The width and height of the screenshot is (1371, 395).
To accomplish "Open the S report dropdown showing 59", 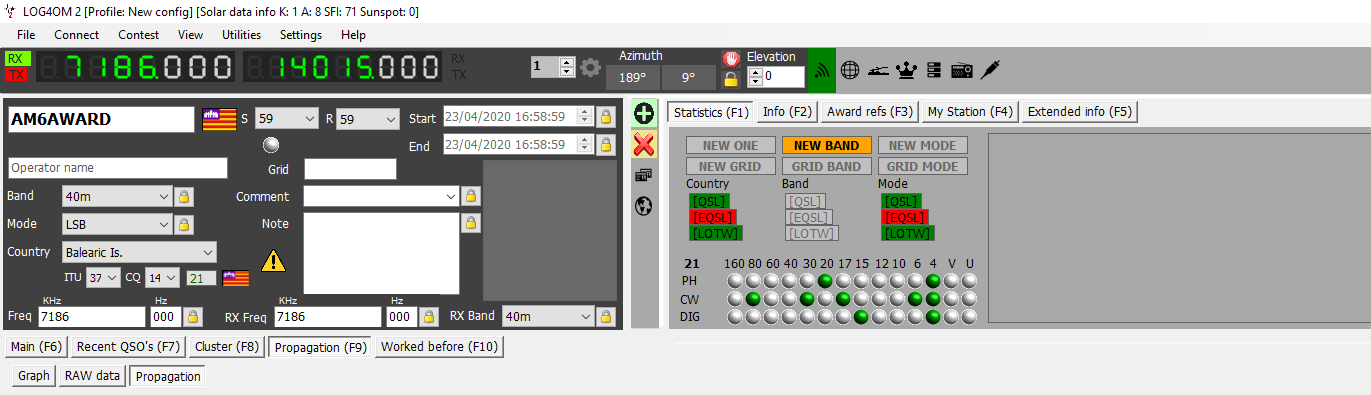I will click(x=287, y=118).
